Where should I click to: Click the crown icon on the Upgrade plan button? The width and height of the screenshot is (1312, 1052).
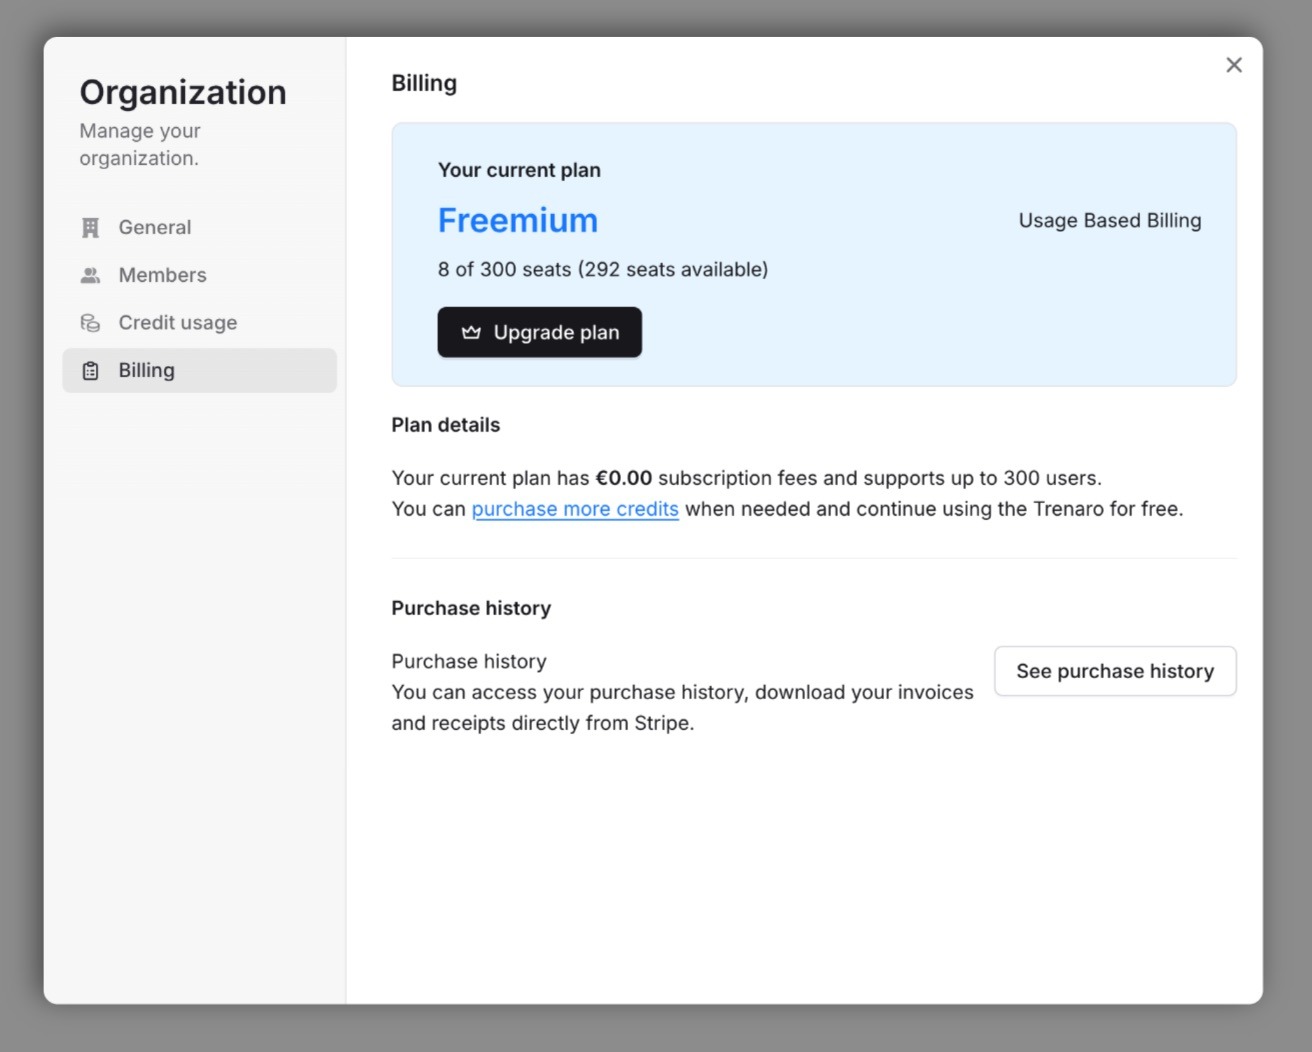[469, 332]
